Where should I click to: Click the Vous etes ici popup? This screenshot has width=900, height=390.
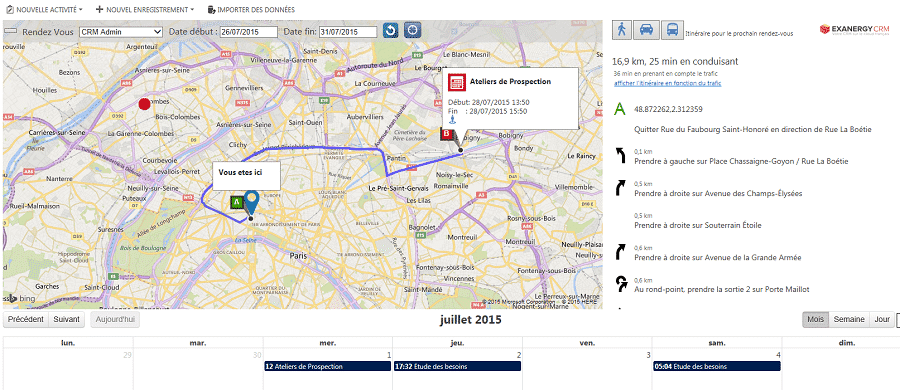(246, 176)
